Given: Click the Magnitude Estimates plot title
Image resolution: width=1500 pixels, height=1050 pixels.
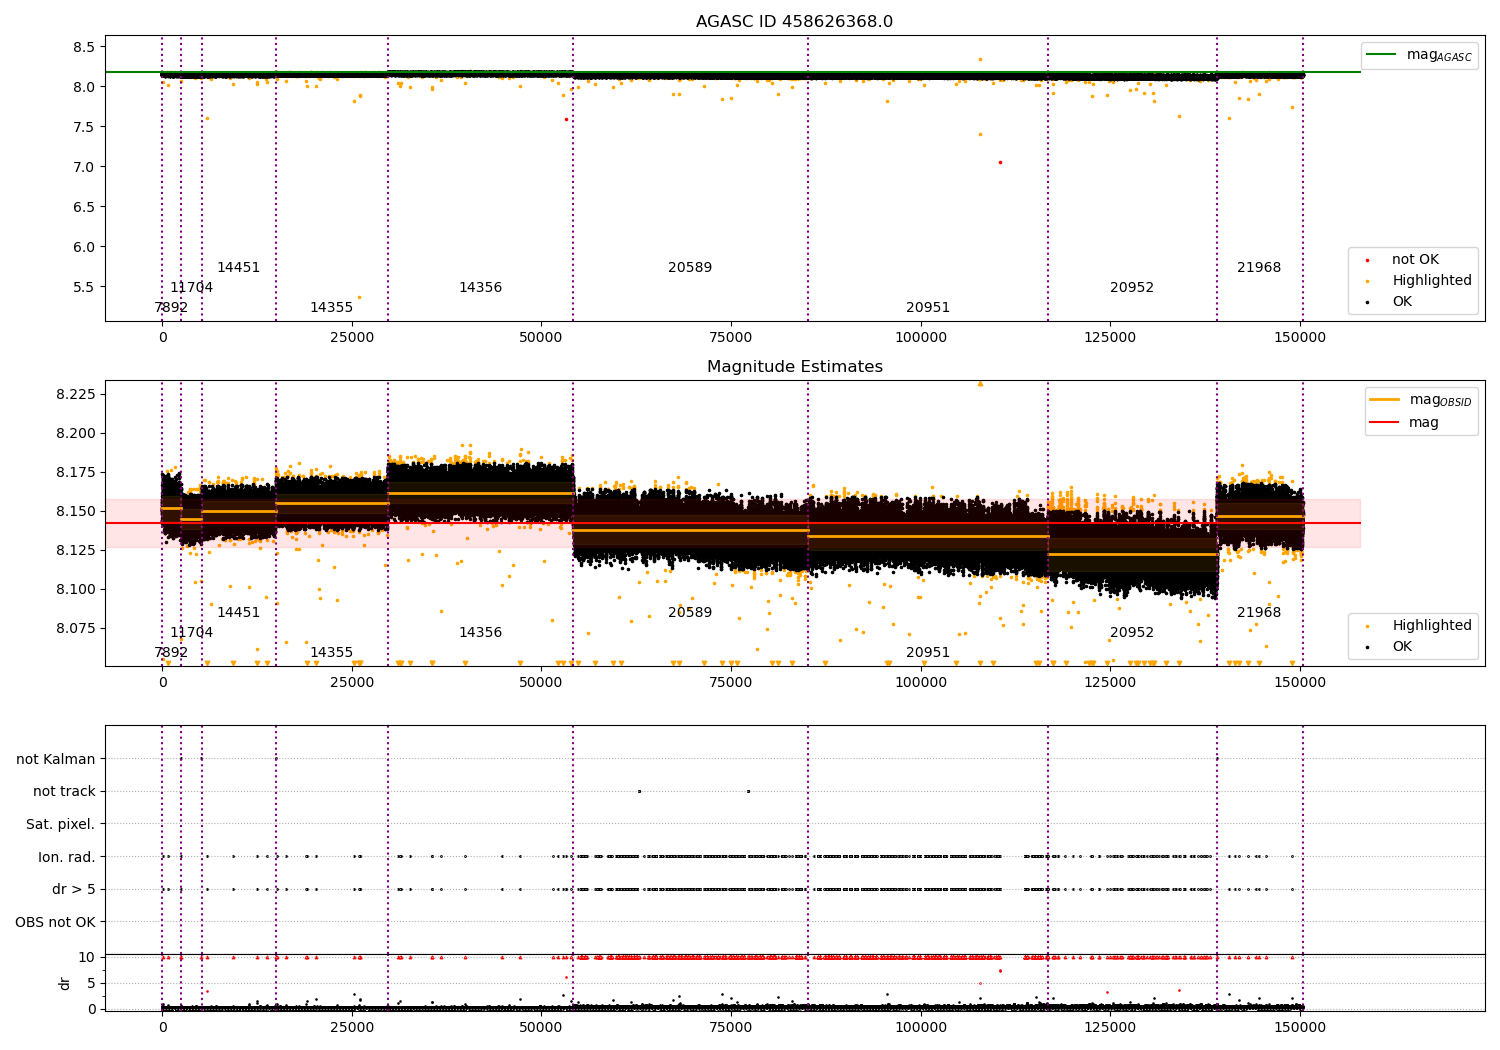Looking at the screenshot, I should (794, 367).
